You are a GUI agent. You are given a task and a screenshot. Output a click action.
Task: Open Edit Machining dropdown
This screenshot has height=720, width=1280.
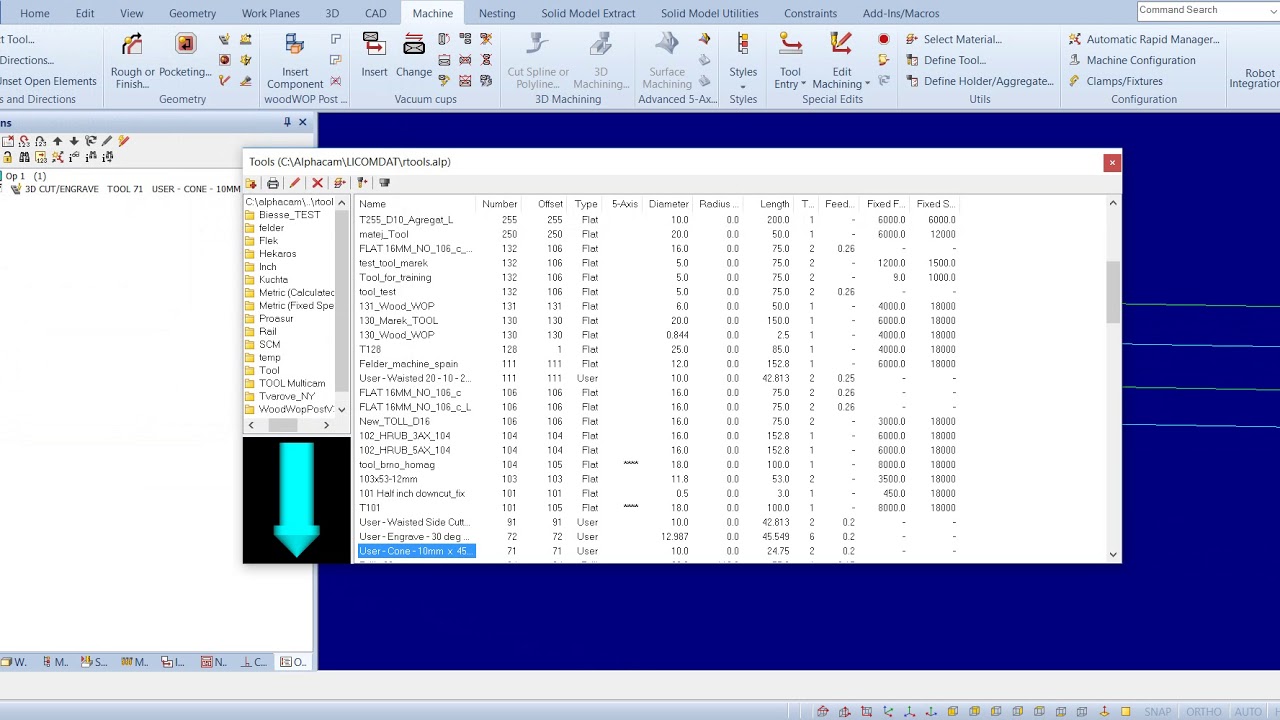pos(841,60)
